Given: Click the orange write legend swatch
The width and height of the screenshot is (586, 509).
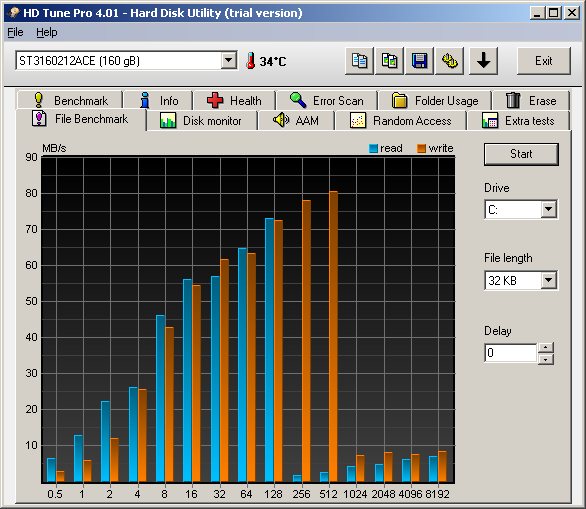Looking at the screenshot, I should pyautogui.click(x=421, y=148).
